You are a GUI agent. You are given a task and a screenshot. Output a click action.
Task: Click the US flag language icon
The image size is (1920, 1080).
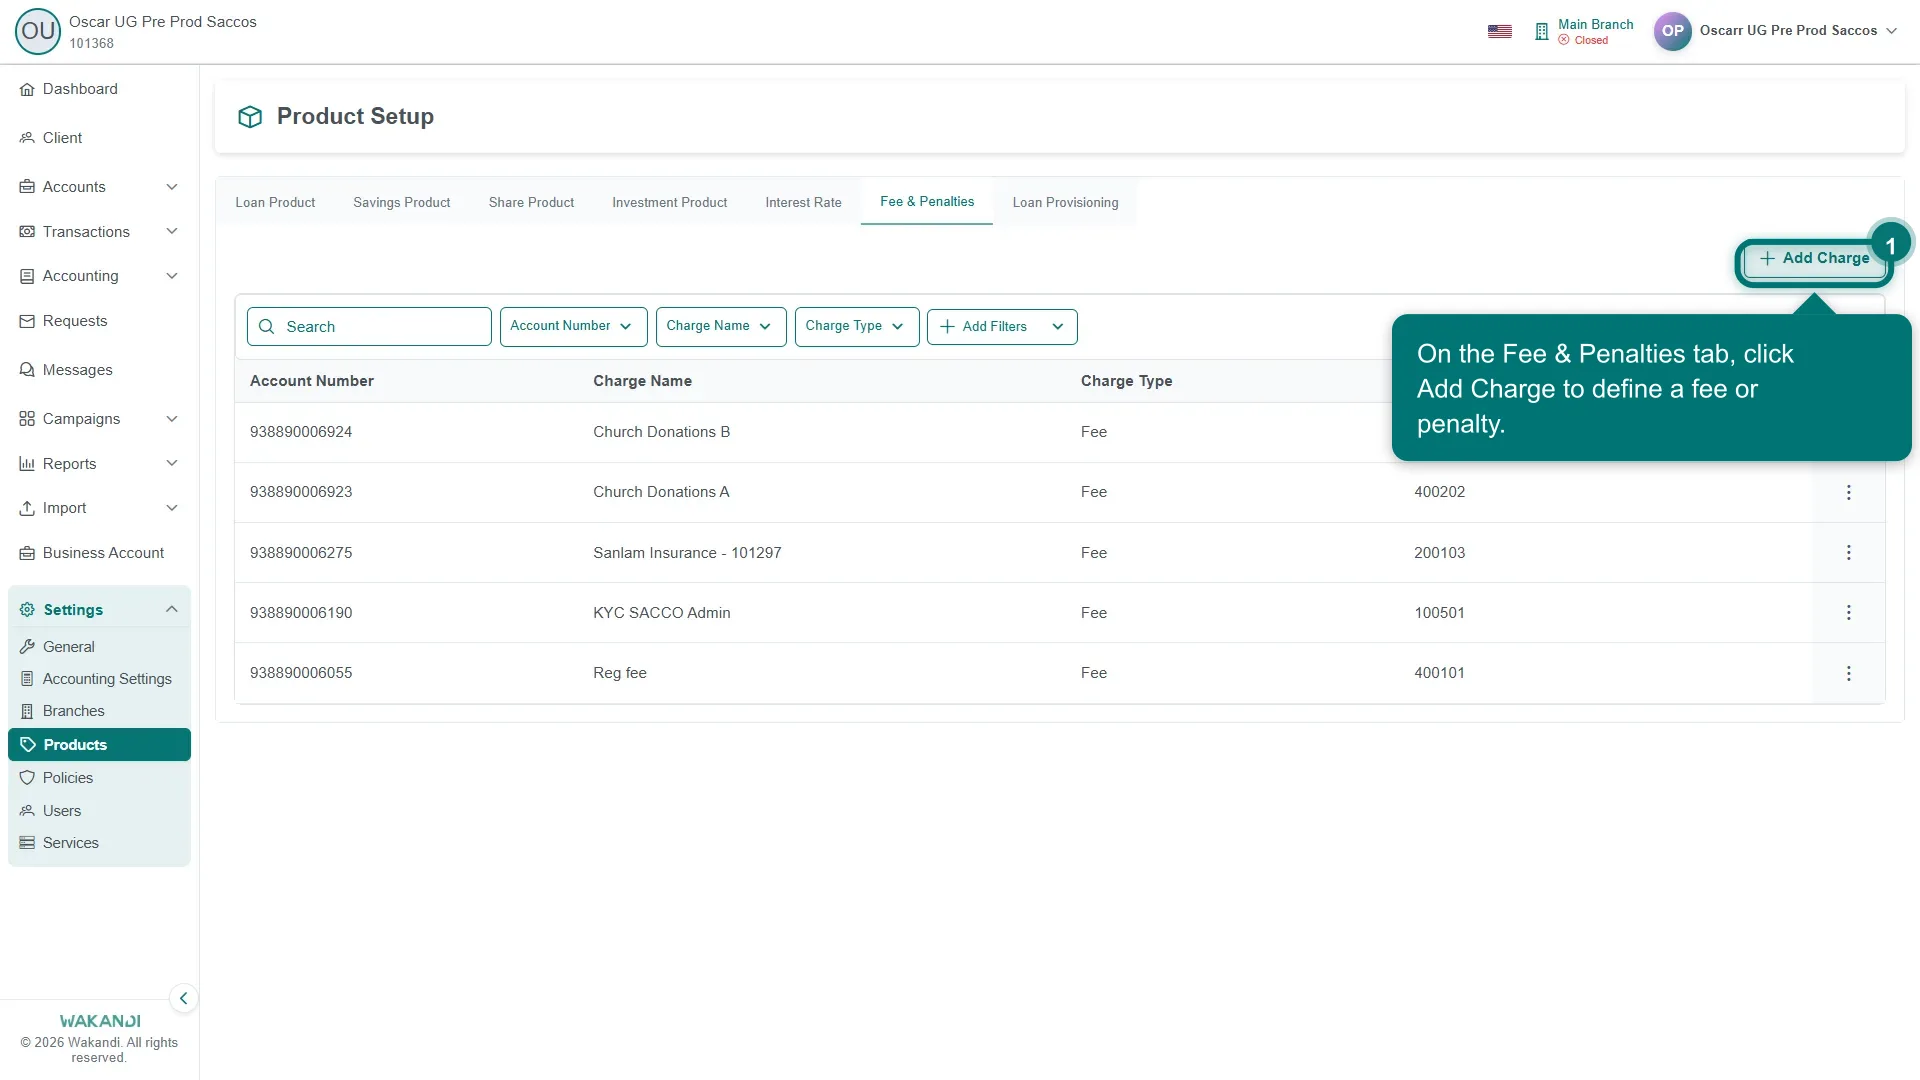click(x=1499, y=31)
